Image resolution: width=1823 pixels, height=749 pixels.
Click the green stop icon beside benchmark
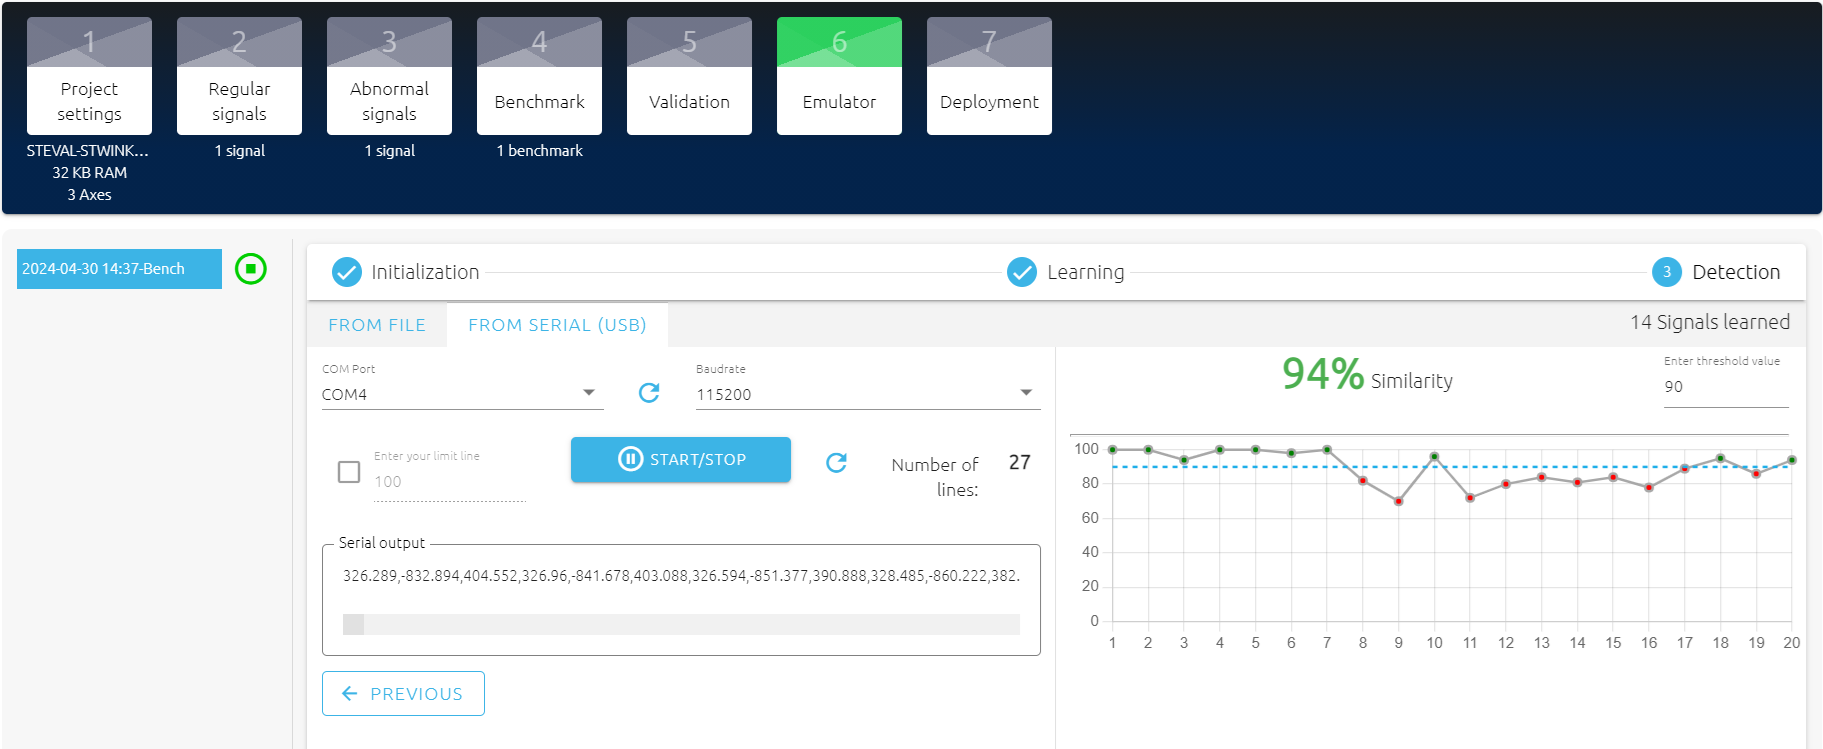point(251,269)
